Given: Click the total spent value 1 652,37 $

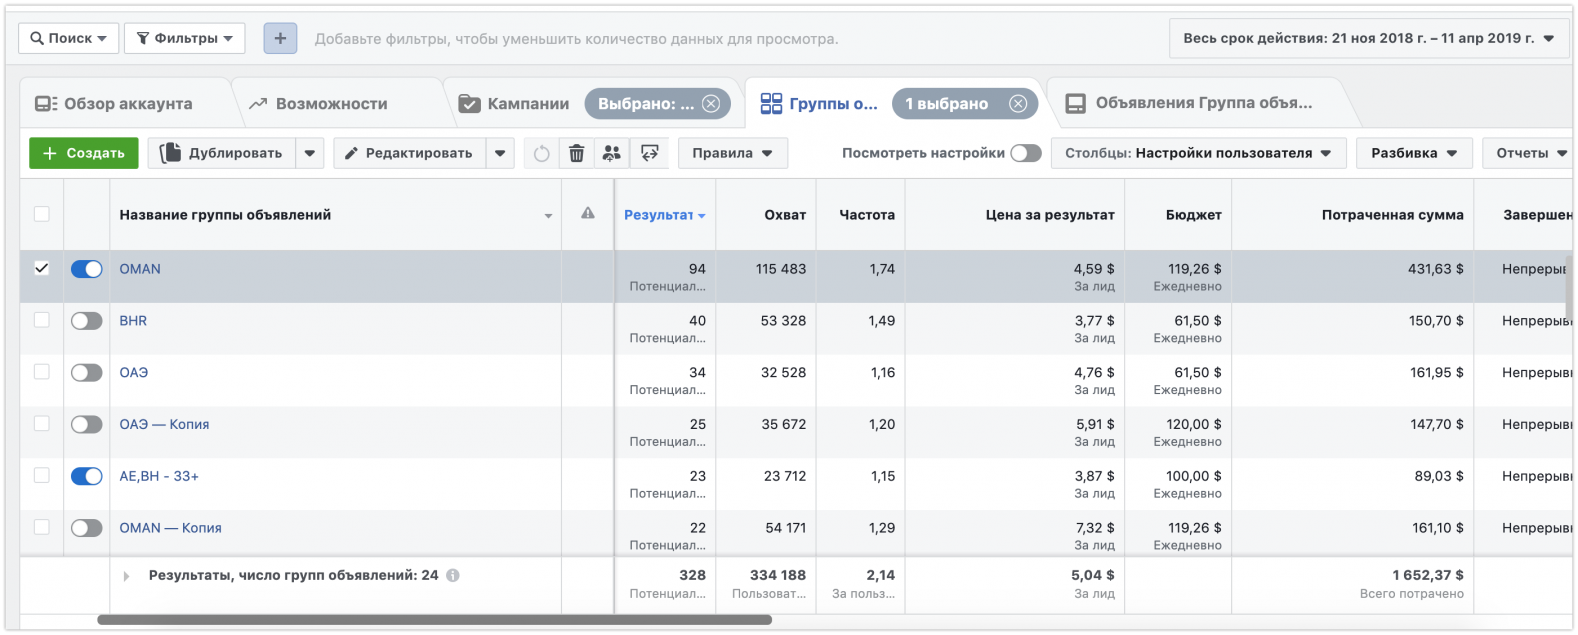Looking at the screenshot, I should pyautogui.click(x=1427, y=575).
